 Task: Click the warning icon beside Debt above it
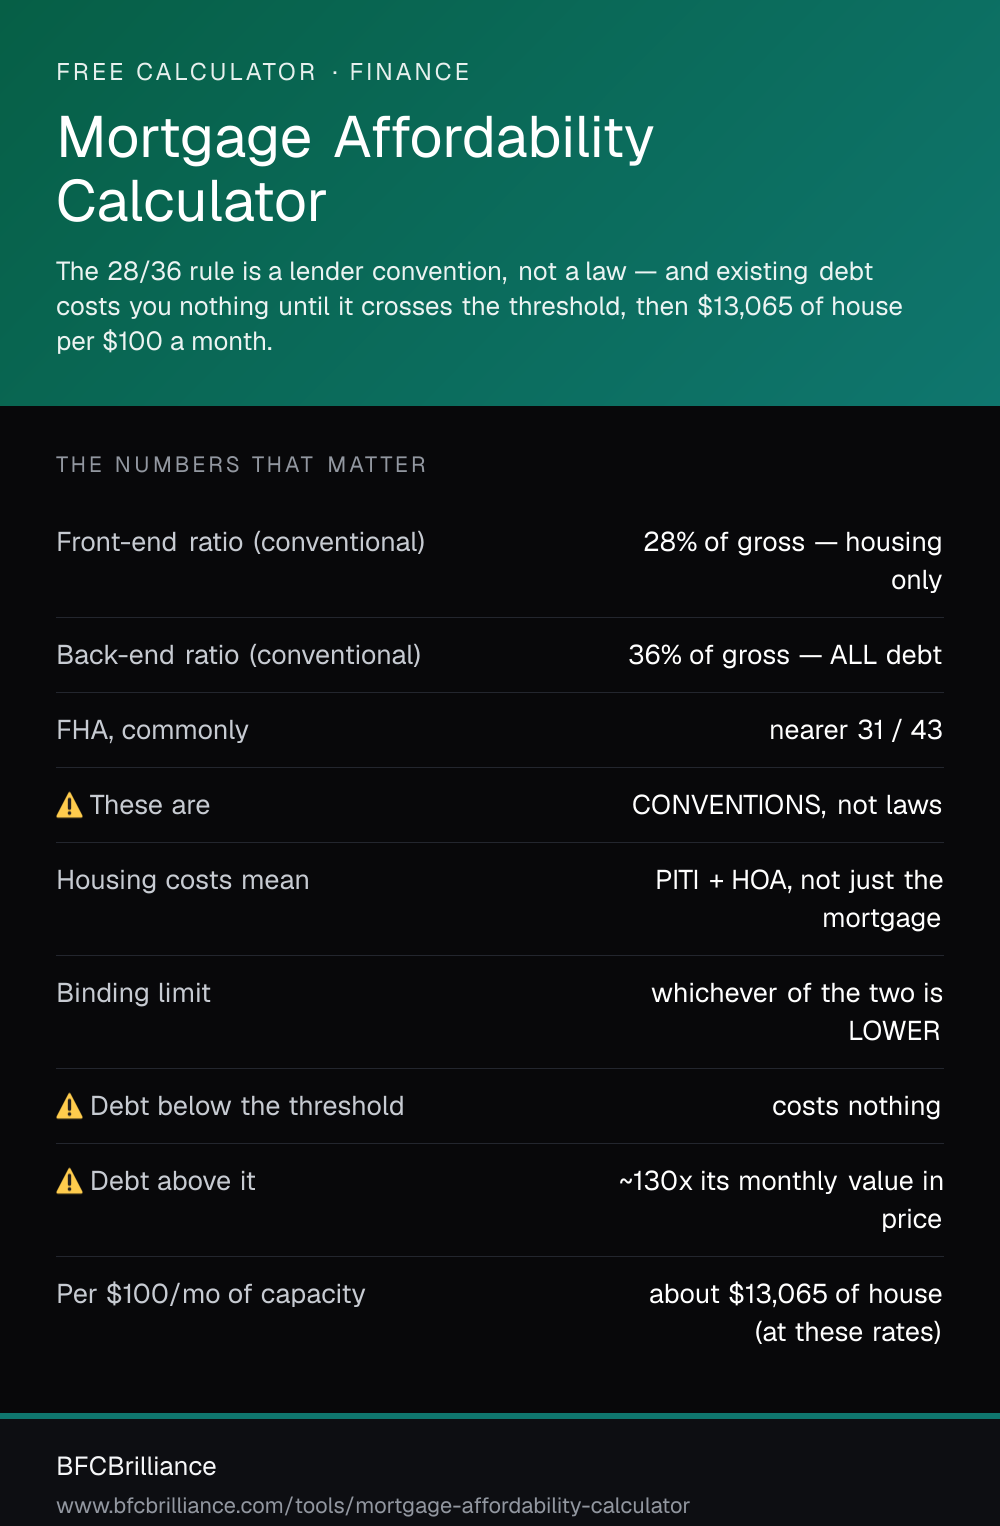click(x=69, y=1181)
